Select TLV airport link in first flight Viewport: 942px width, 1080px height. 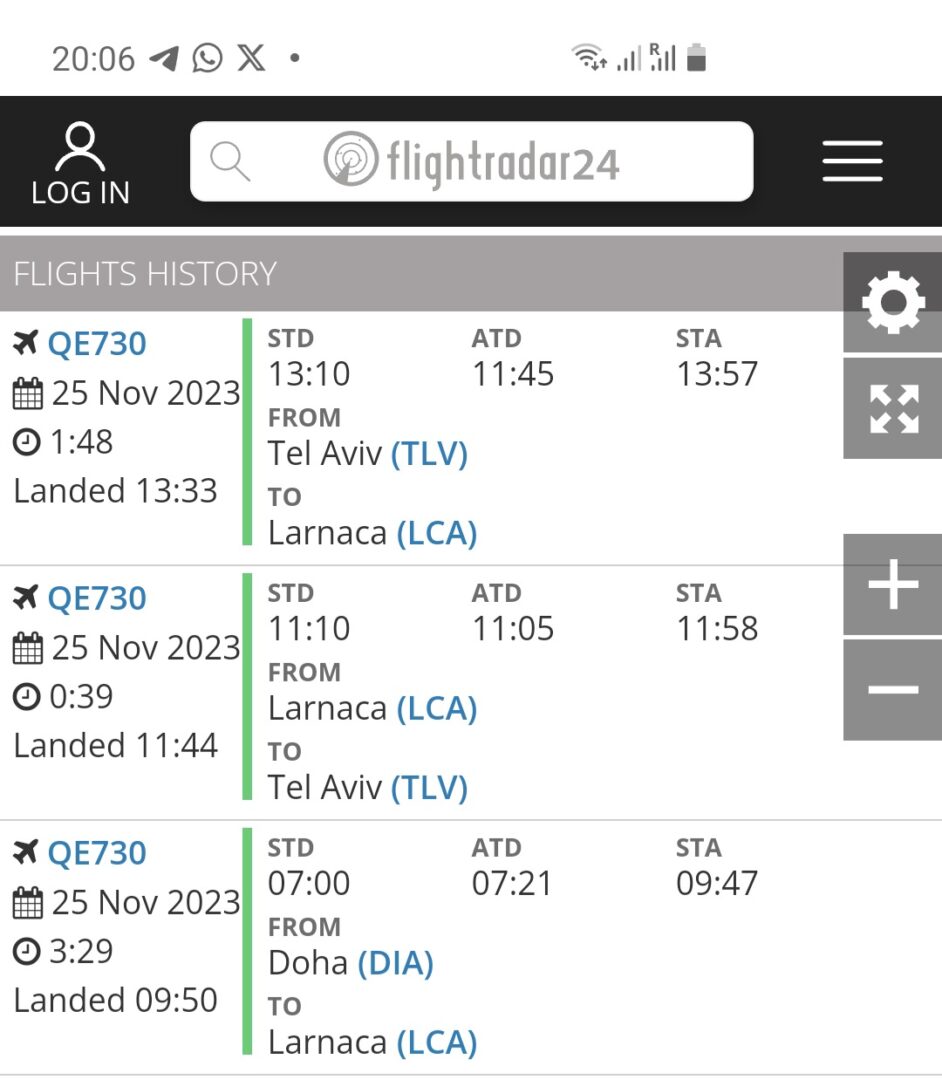pyautogui.click(x=430, y=454)
